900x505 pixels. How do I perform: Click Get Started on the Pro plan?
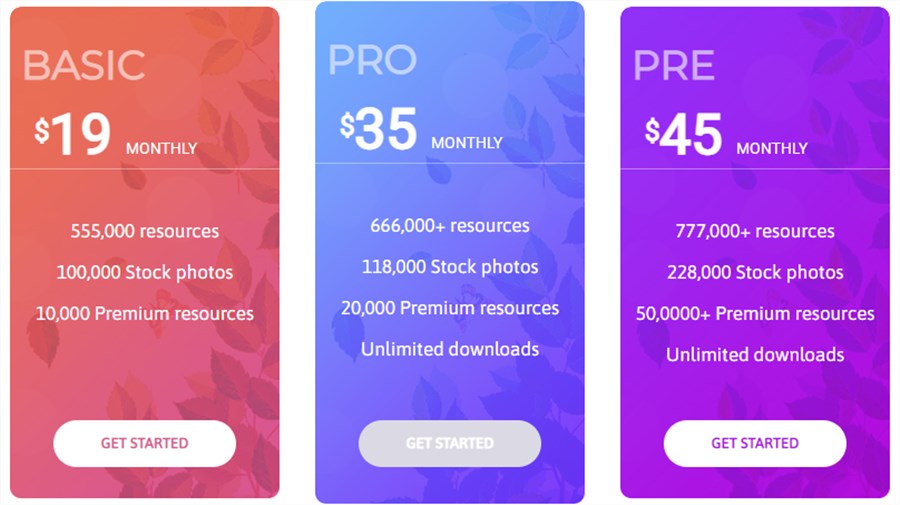click(x=449, y=443)
